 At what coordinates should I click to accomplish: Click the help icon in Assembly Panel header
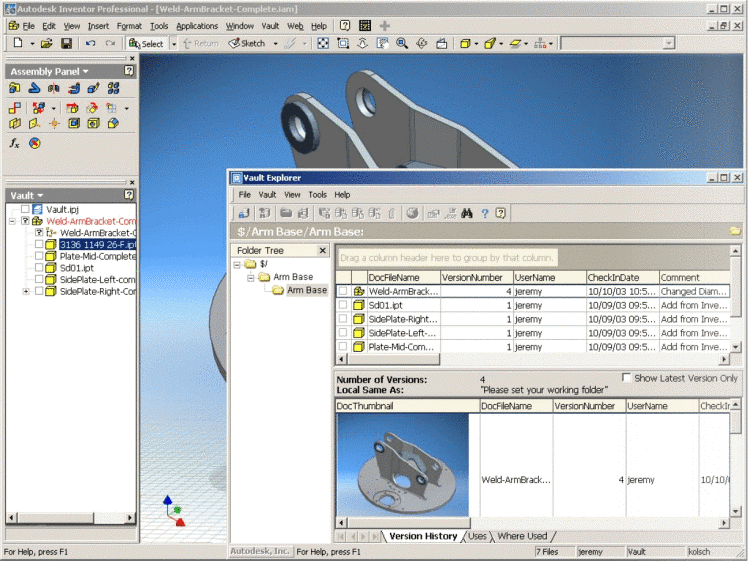point(129,71)
